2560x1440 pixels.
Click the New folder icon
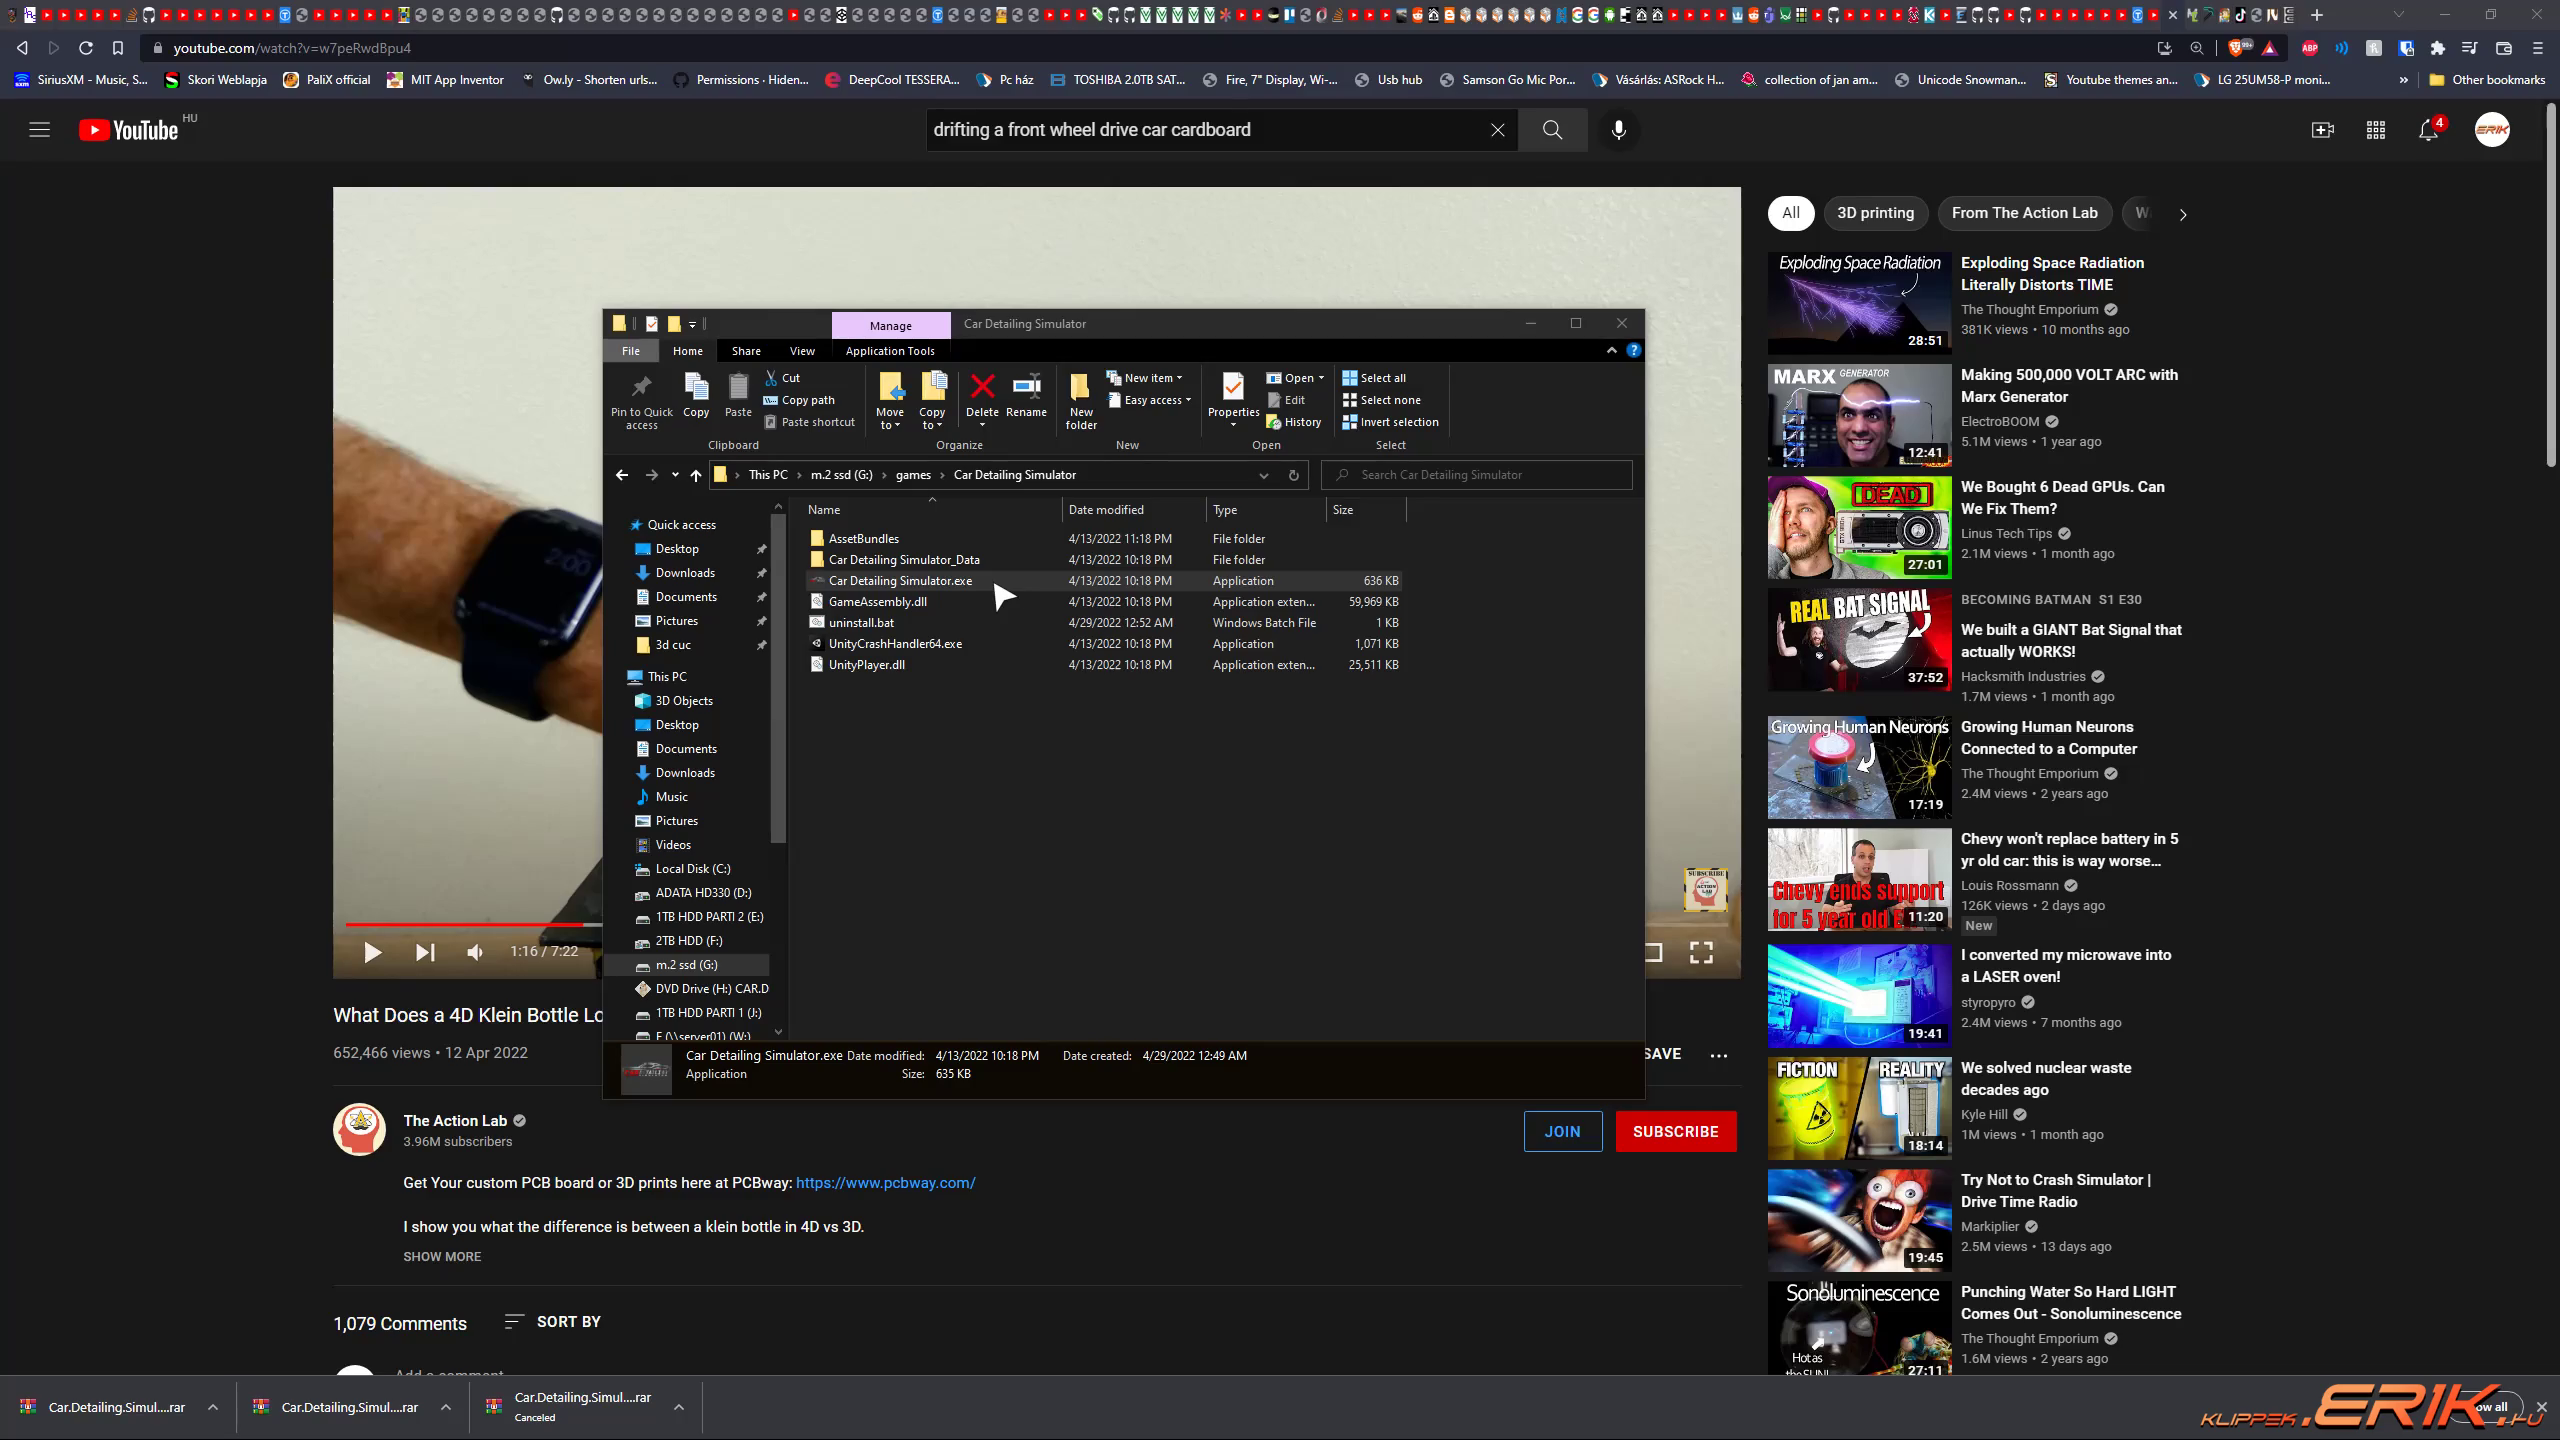tap(1080, 388)
